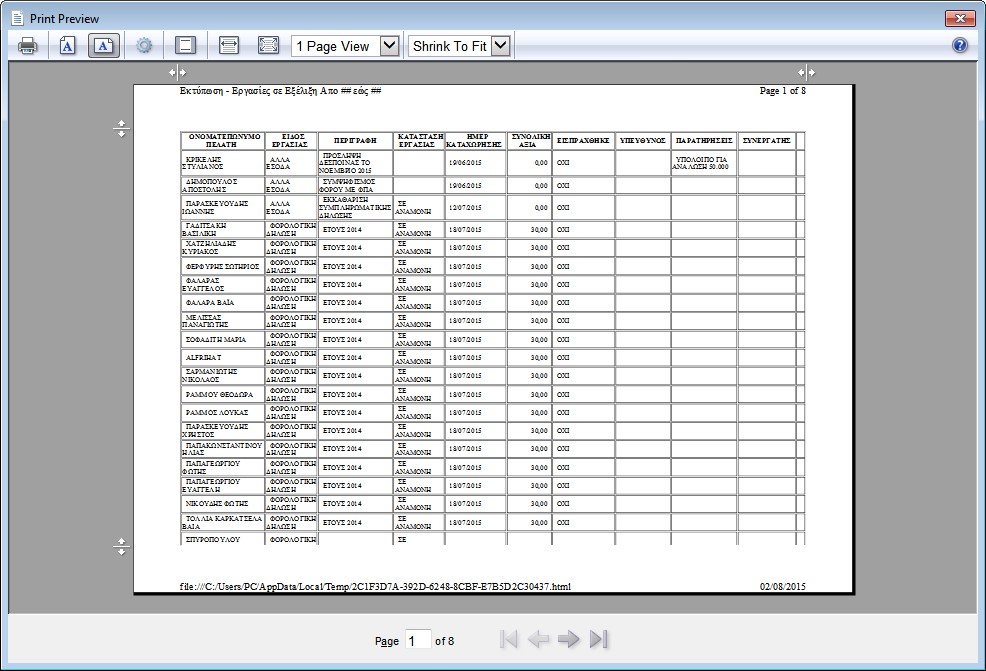
Task: Switch to Portrait orientation
Action: coord(67,46)
